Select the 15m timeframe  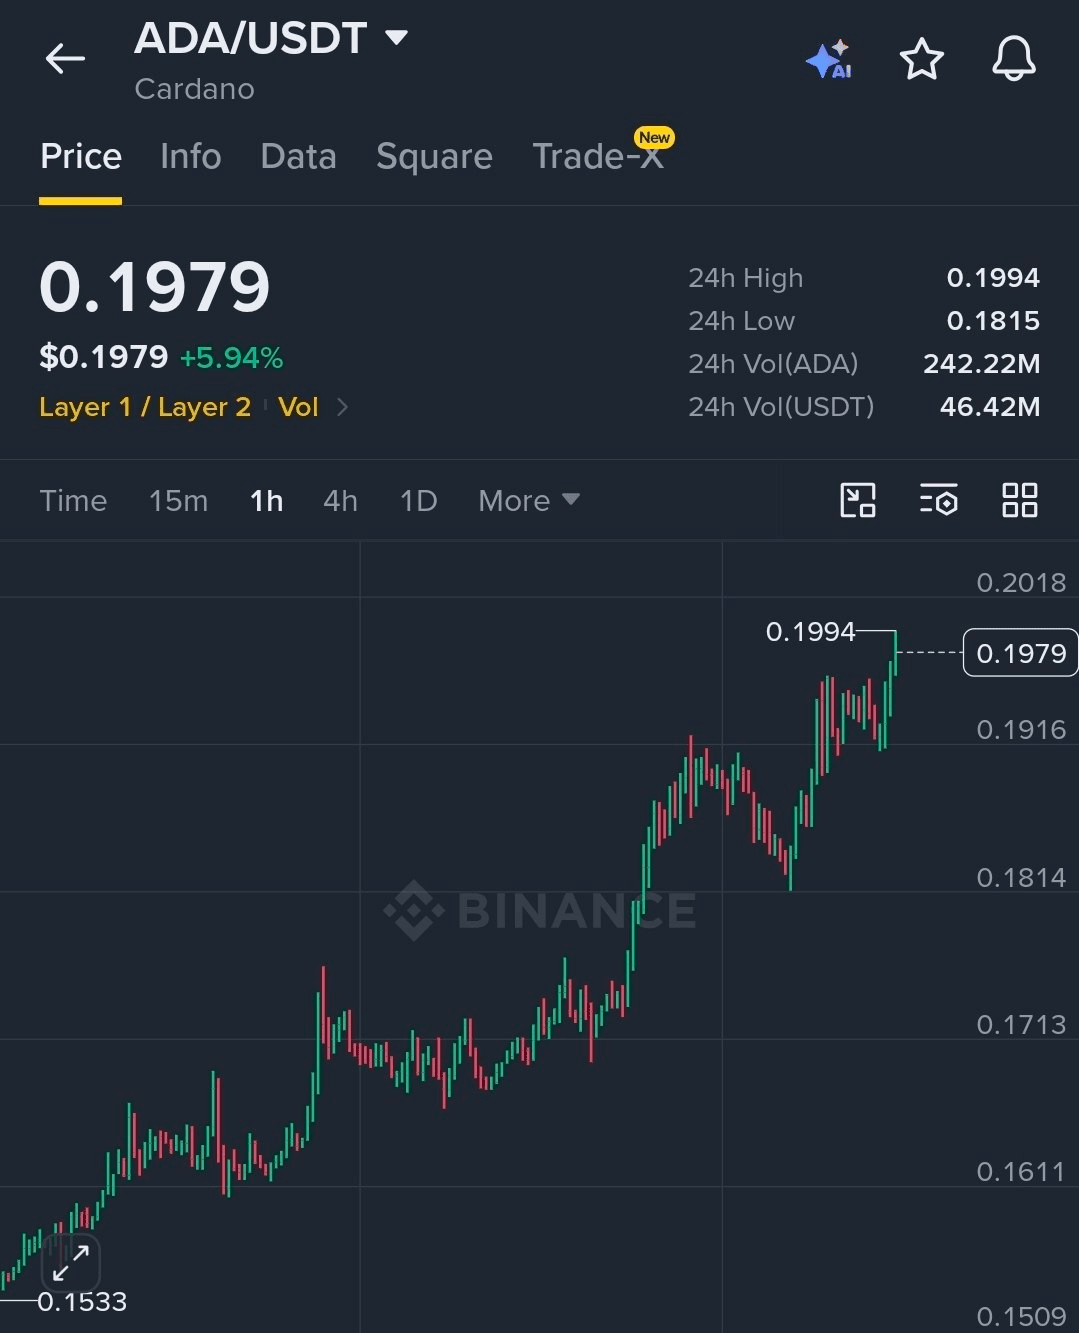tap(178, 500)
